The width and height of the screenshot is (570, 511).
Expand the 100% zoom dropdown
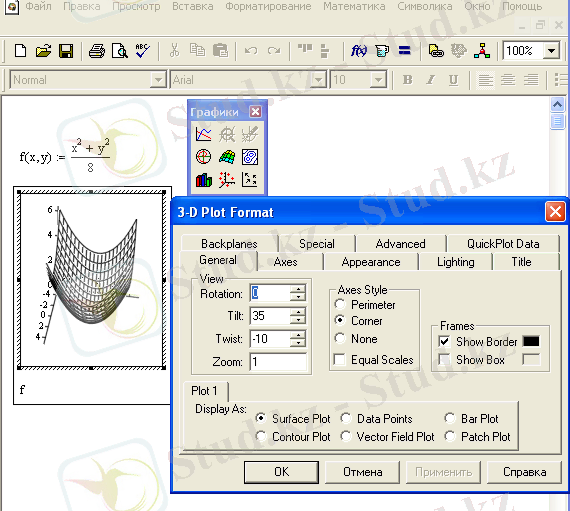pyautogui.click(x=551, y=51)
